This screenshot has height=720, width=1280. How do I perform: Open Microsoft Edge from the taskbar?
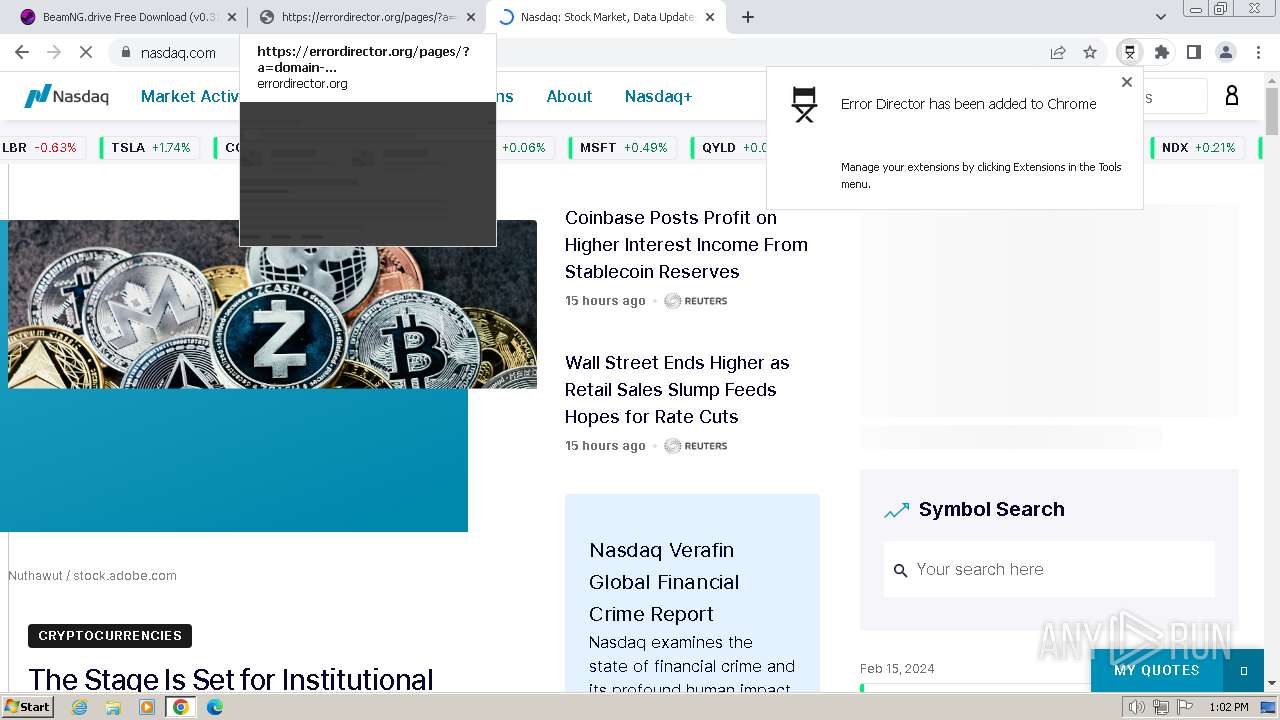tap(215, 707)
